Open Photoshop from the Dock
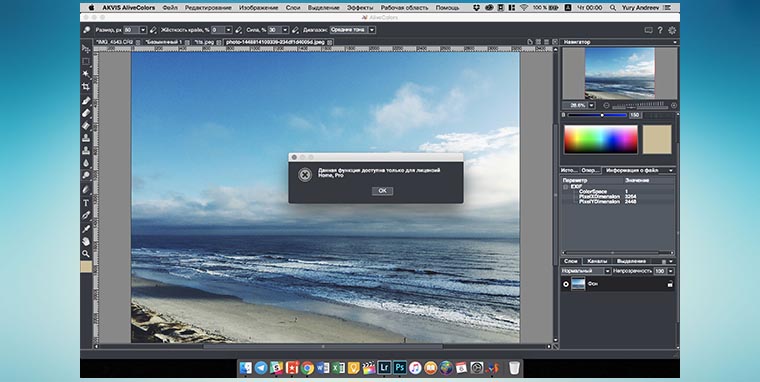Image resolution: width=760 pixels, height=382 pixels. [400, 368]
